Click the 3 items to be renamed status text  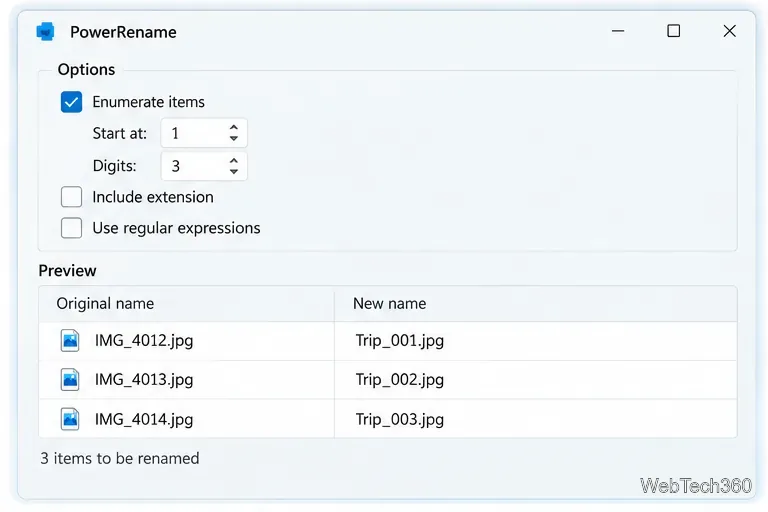click(120, 458)
